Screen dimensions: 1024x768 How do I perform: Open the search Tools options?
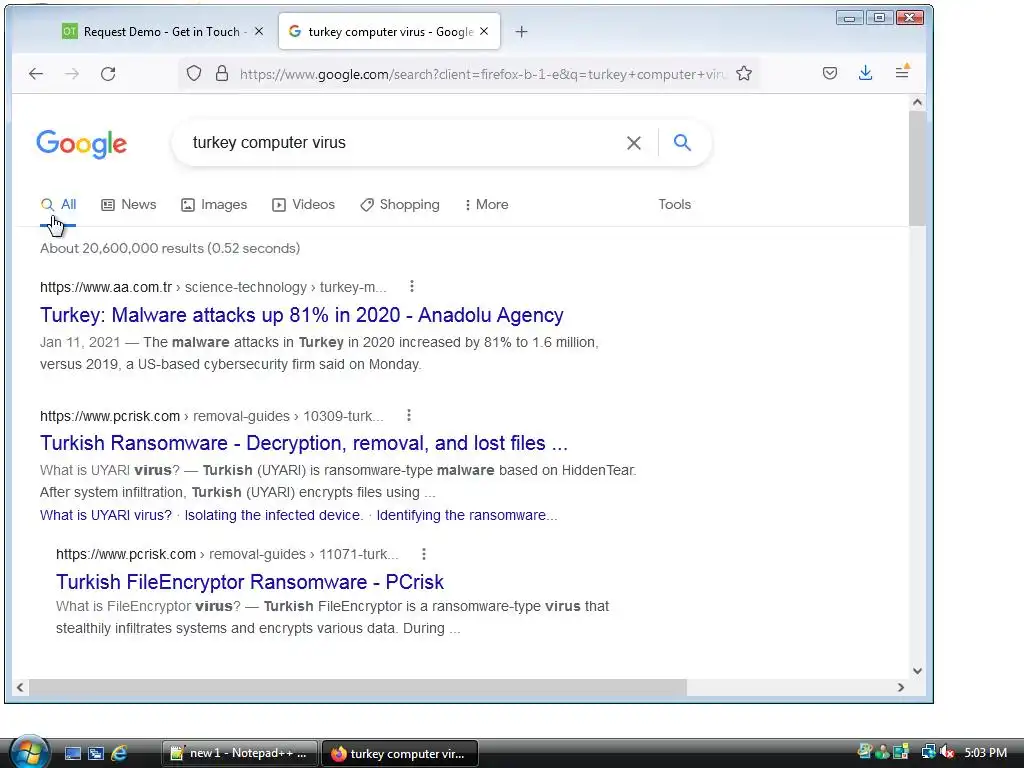pyautogui.click(x=675, y=204)
